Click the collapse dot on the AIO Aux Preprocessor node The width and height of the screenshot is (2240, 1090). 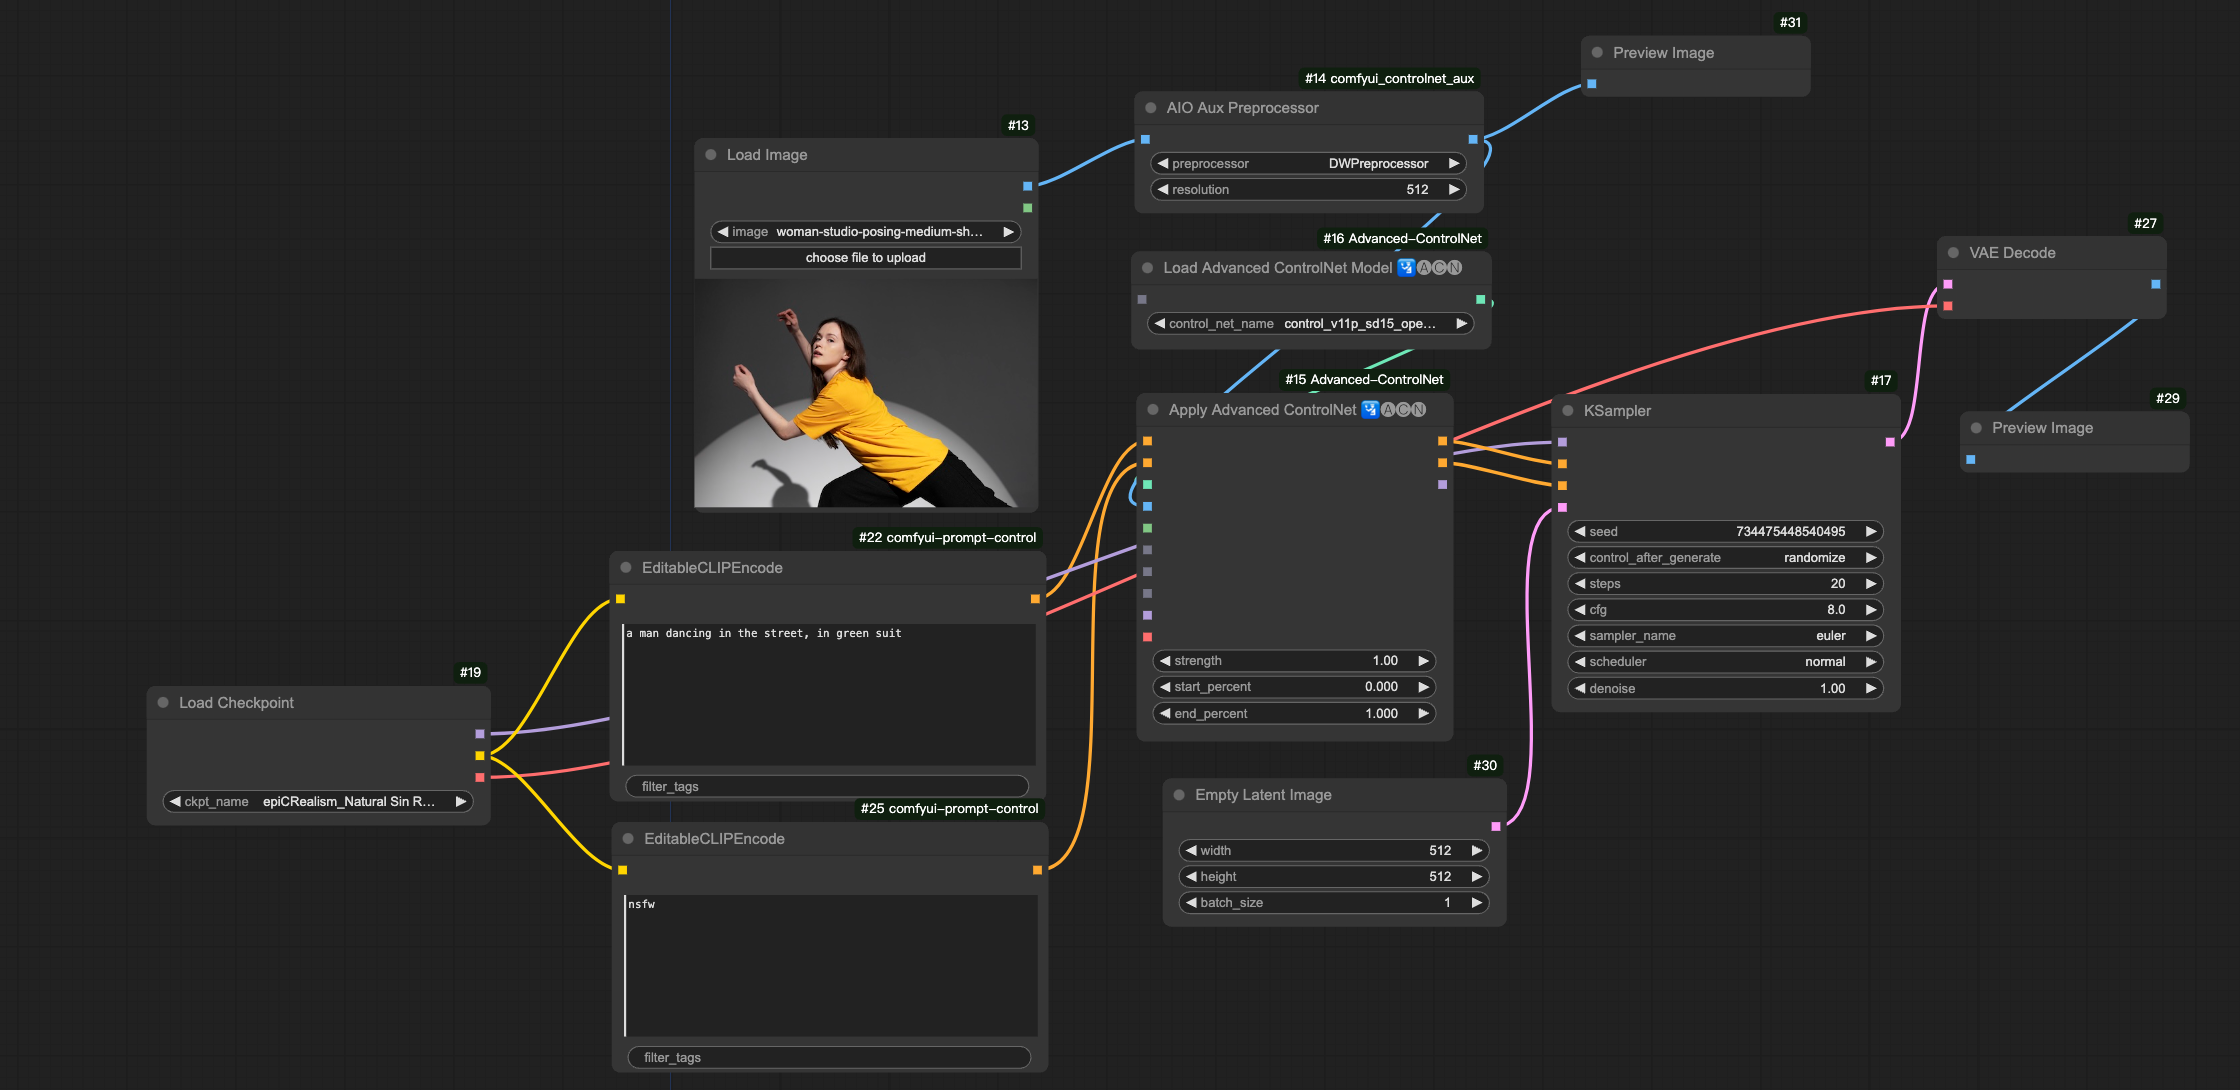(1149, 107)
